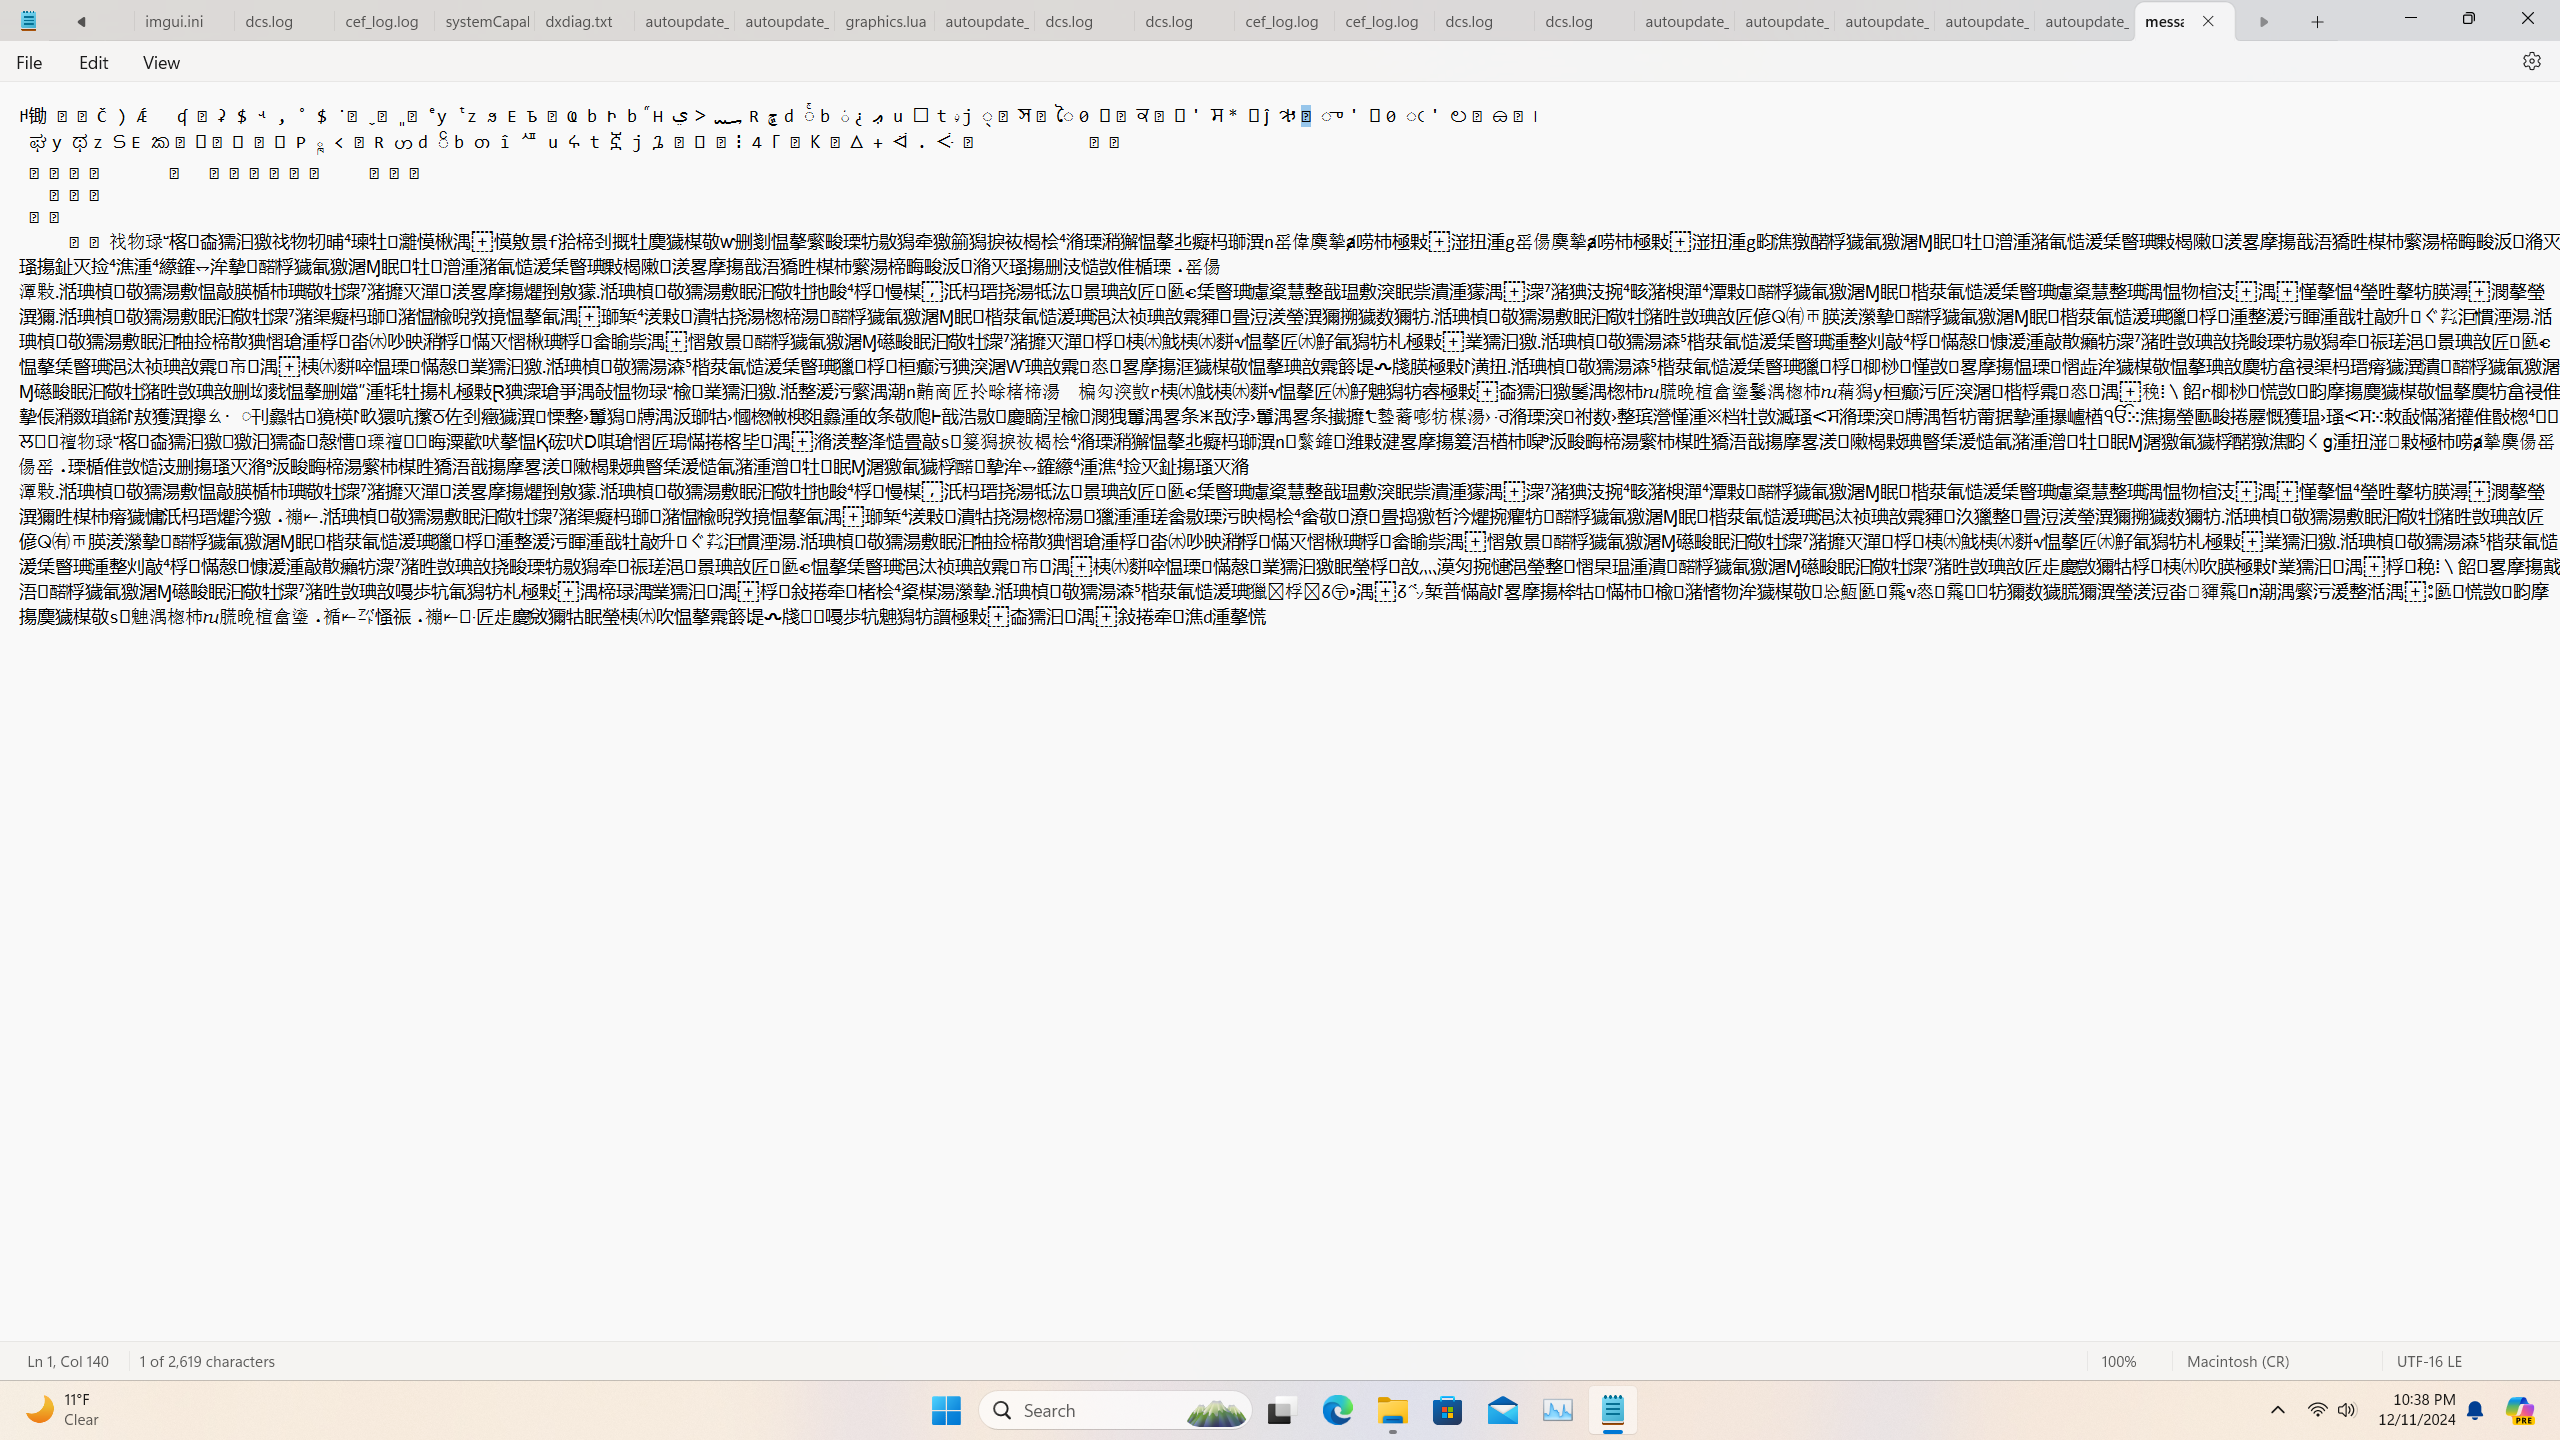Open autoupdate_ tab right of dxdiag.txt
The image size is (2560, 1440).
click(685, 21)
